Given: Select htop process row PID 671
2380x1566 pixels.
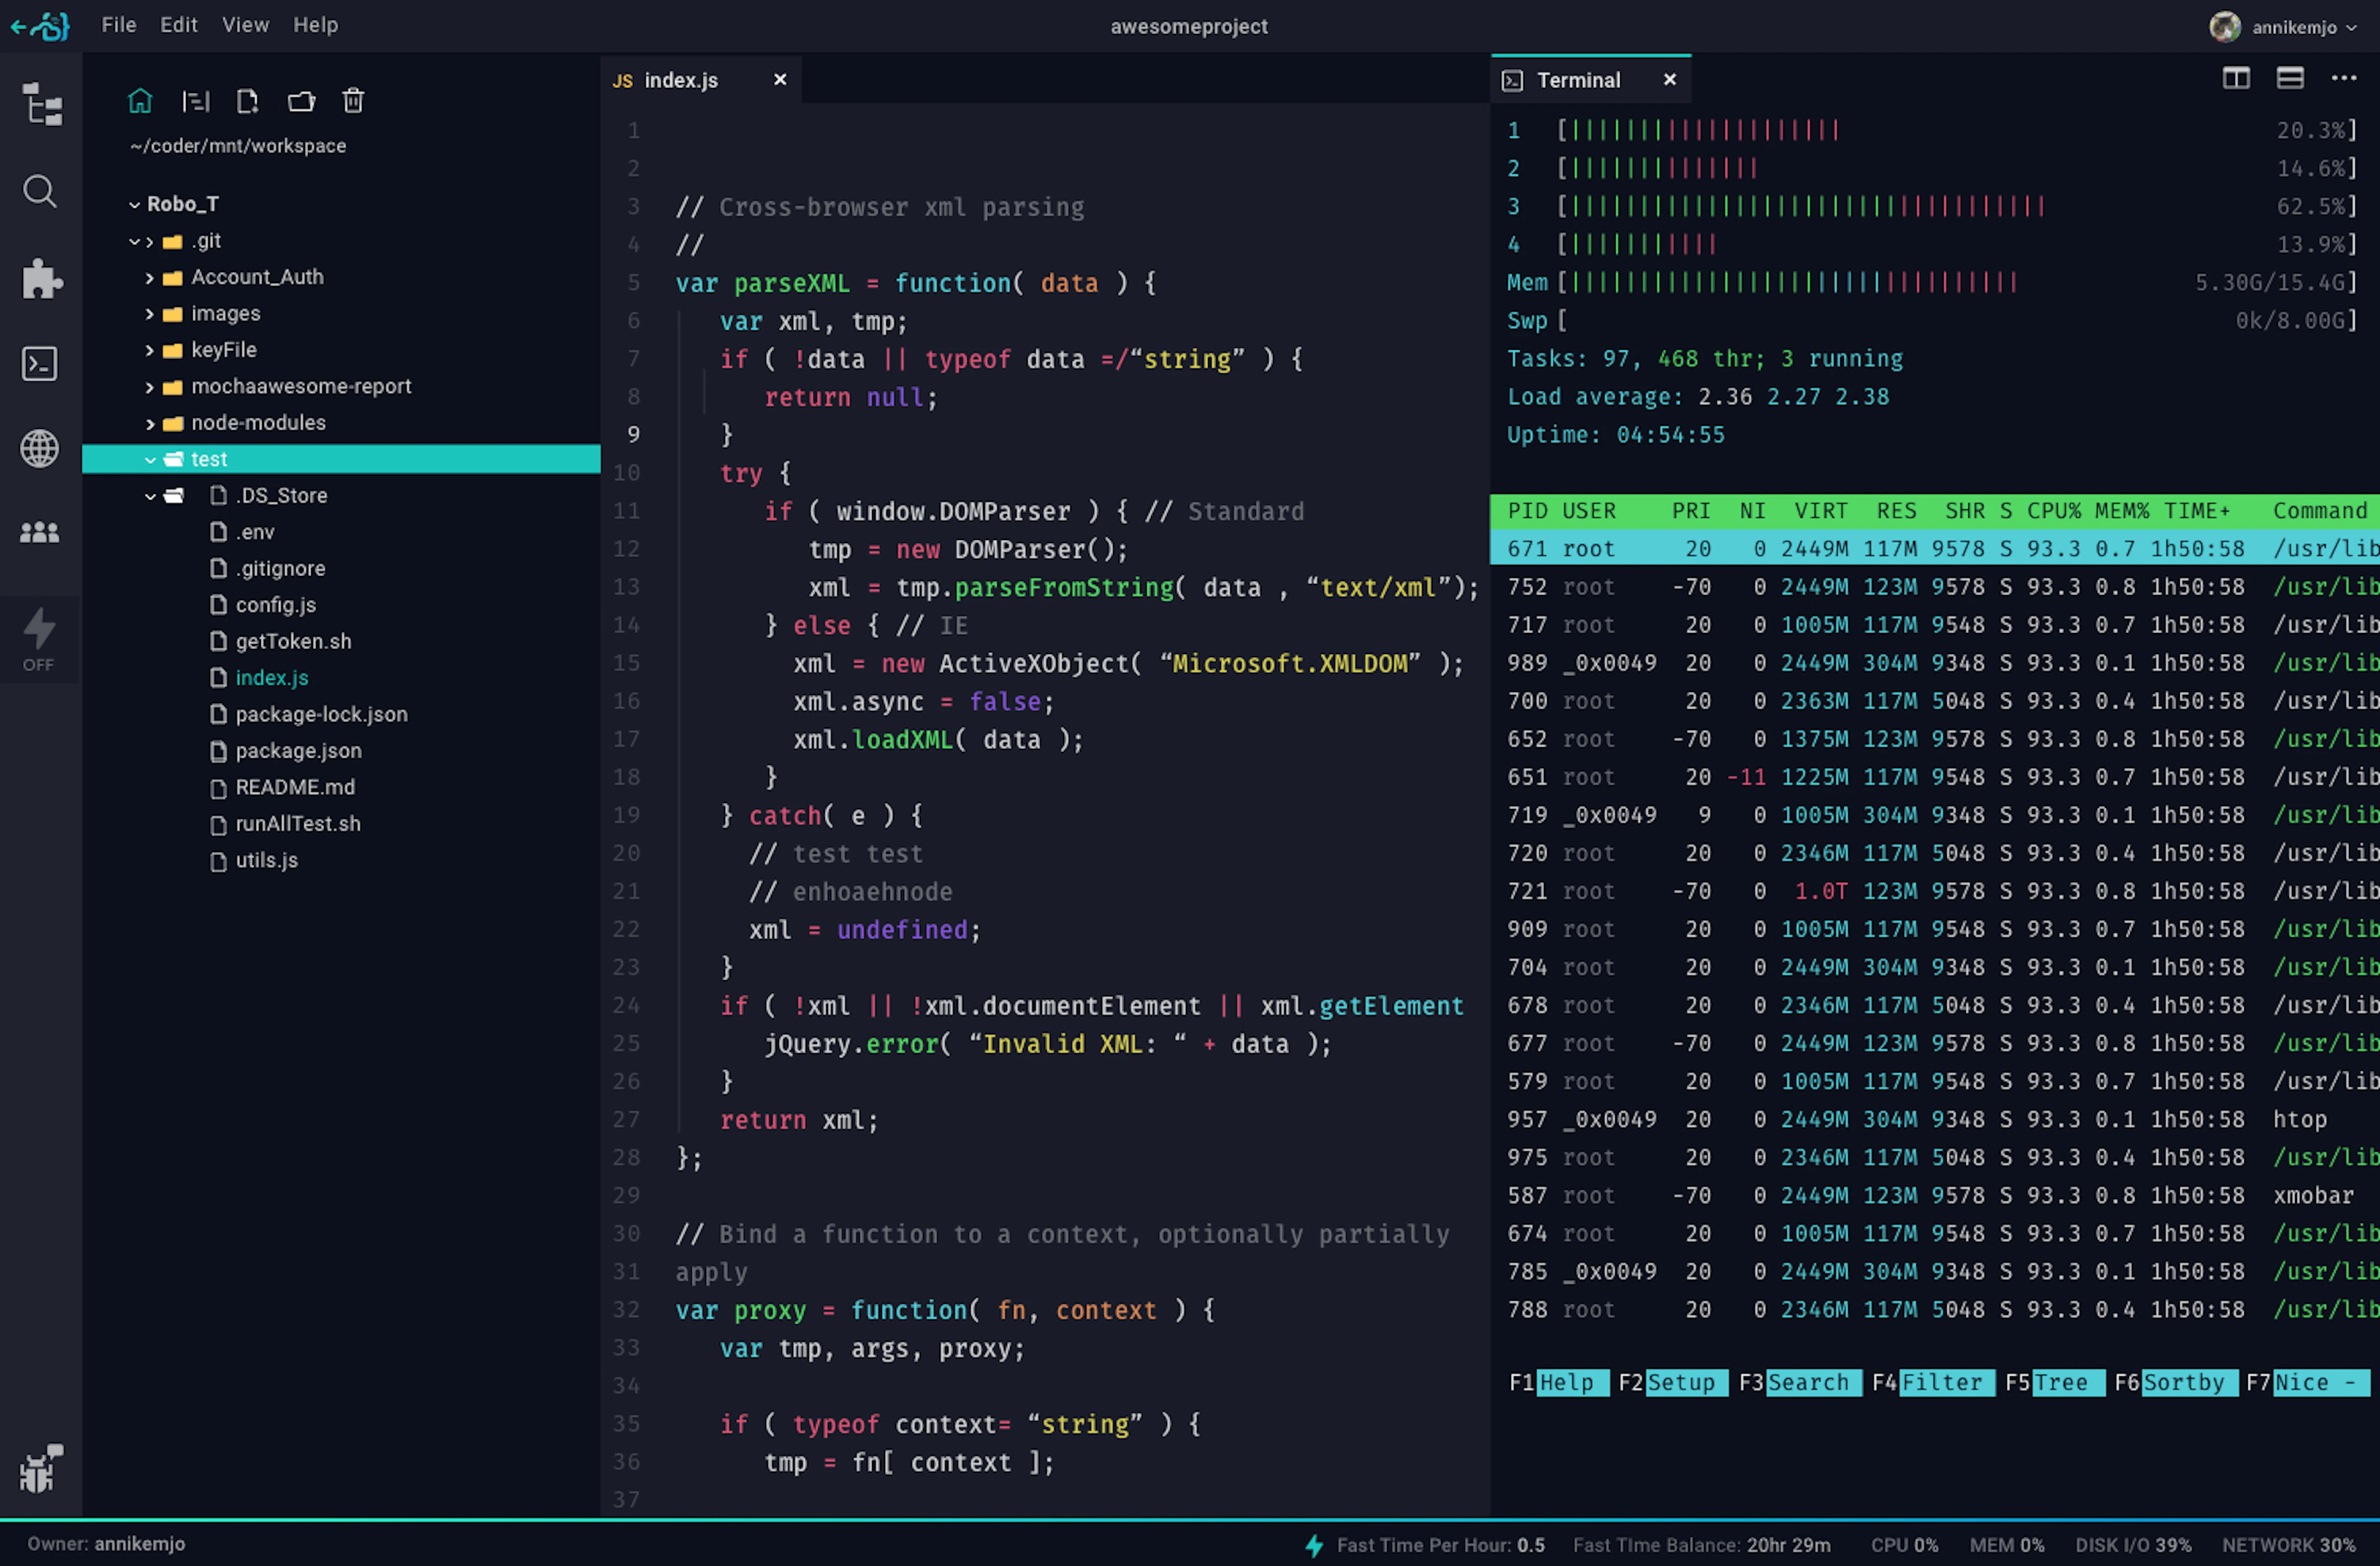Looking at the screenshot, I should 1935,549.
